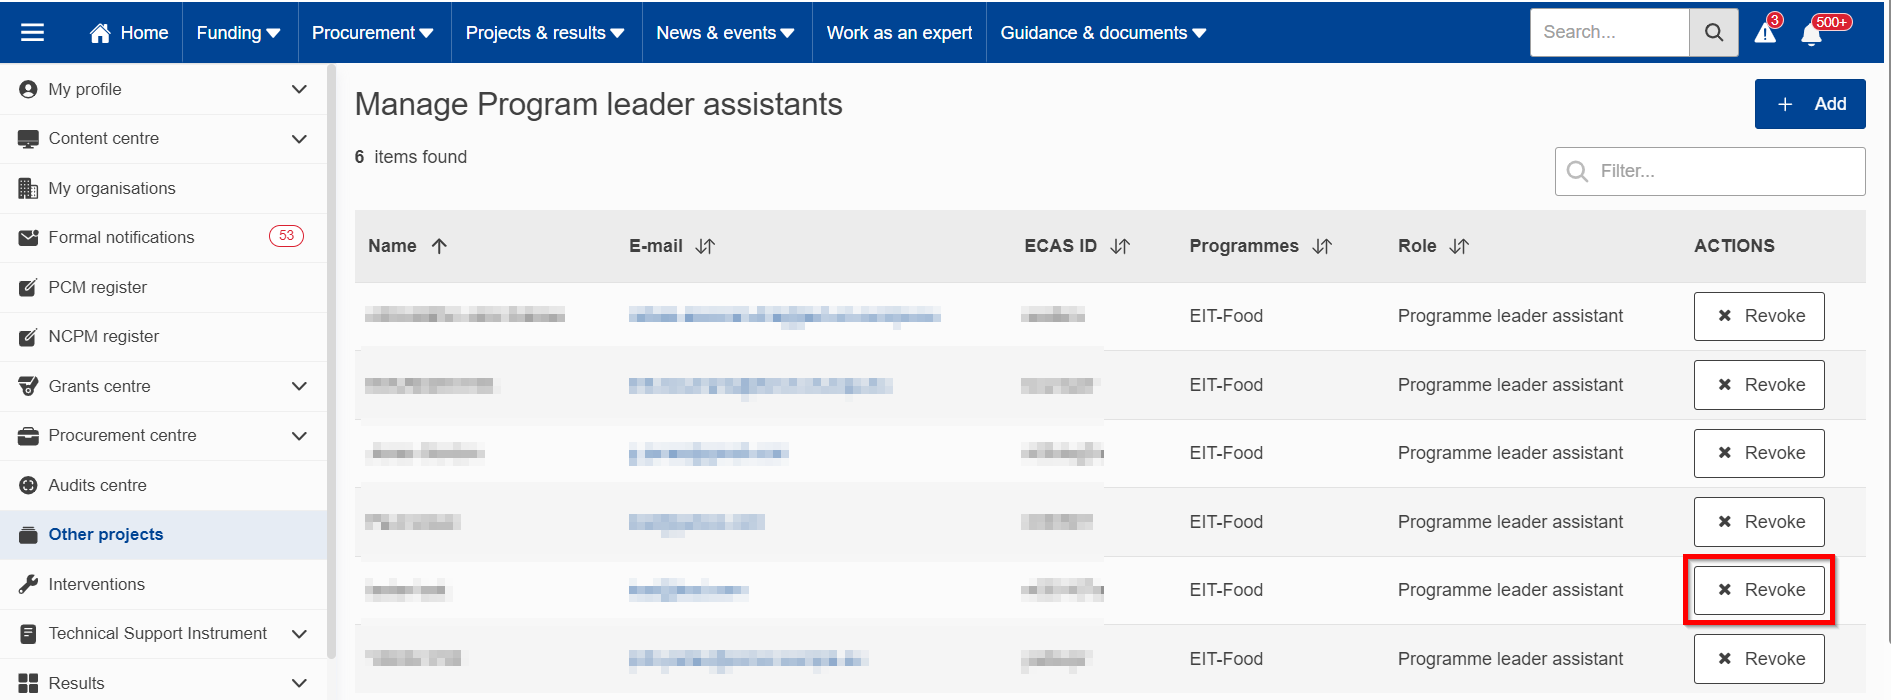1891x700 pixels.
Task: Sort the Programmes column icon
Action: click(x=1322, y=246)
